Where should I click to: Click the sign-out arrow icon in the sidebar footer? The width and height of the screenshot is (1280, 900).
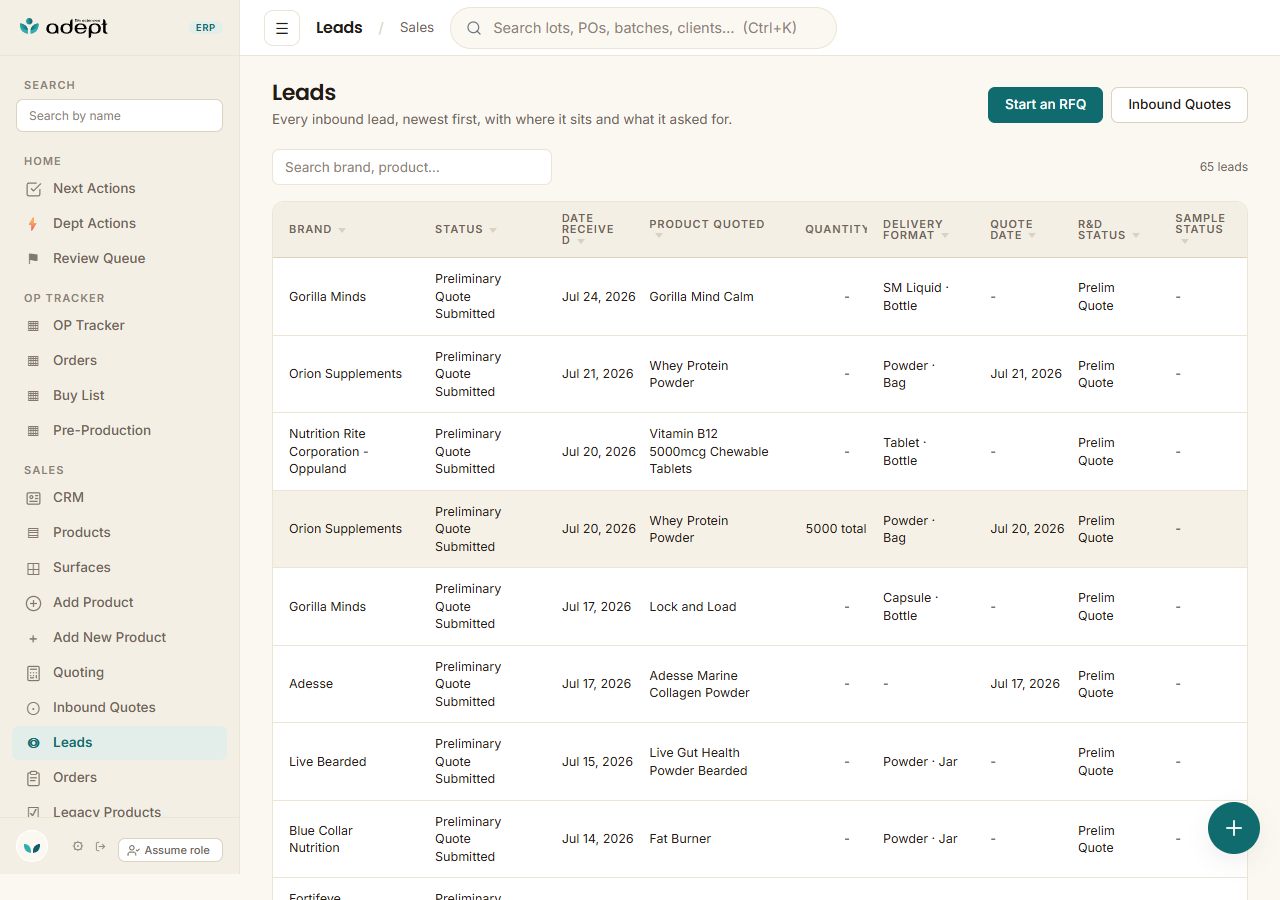click(x=100, y=846)
